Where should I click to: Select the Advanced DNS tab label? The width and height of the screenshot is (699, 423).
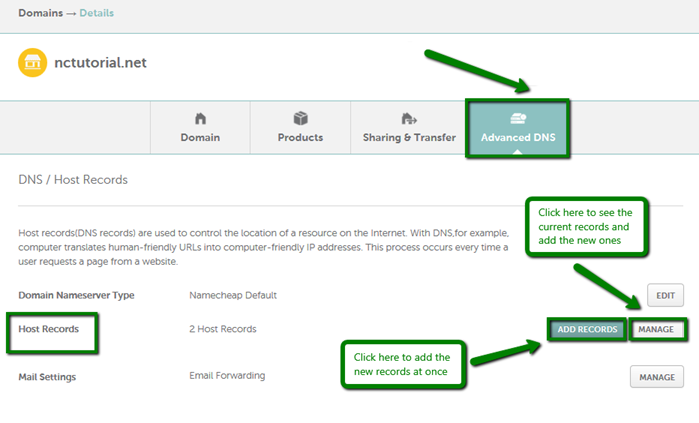[518, 137]
